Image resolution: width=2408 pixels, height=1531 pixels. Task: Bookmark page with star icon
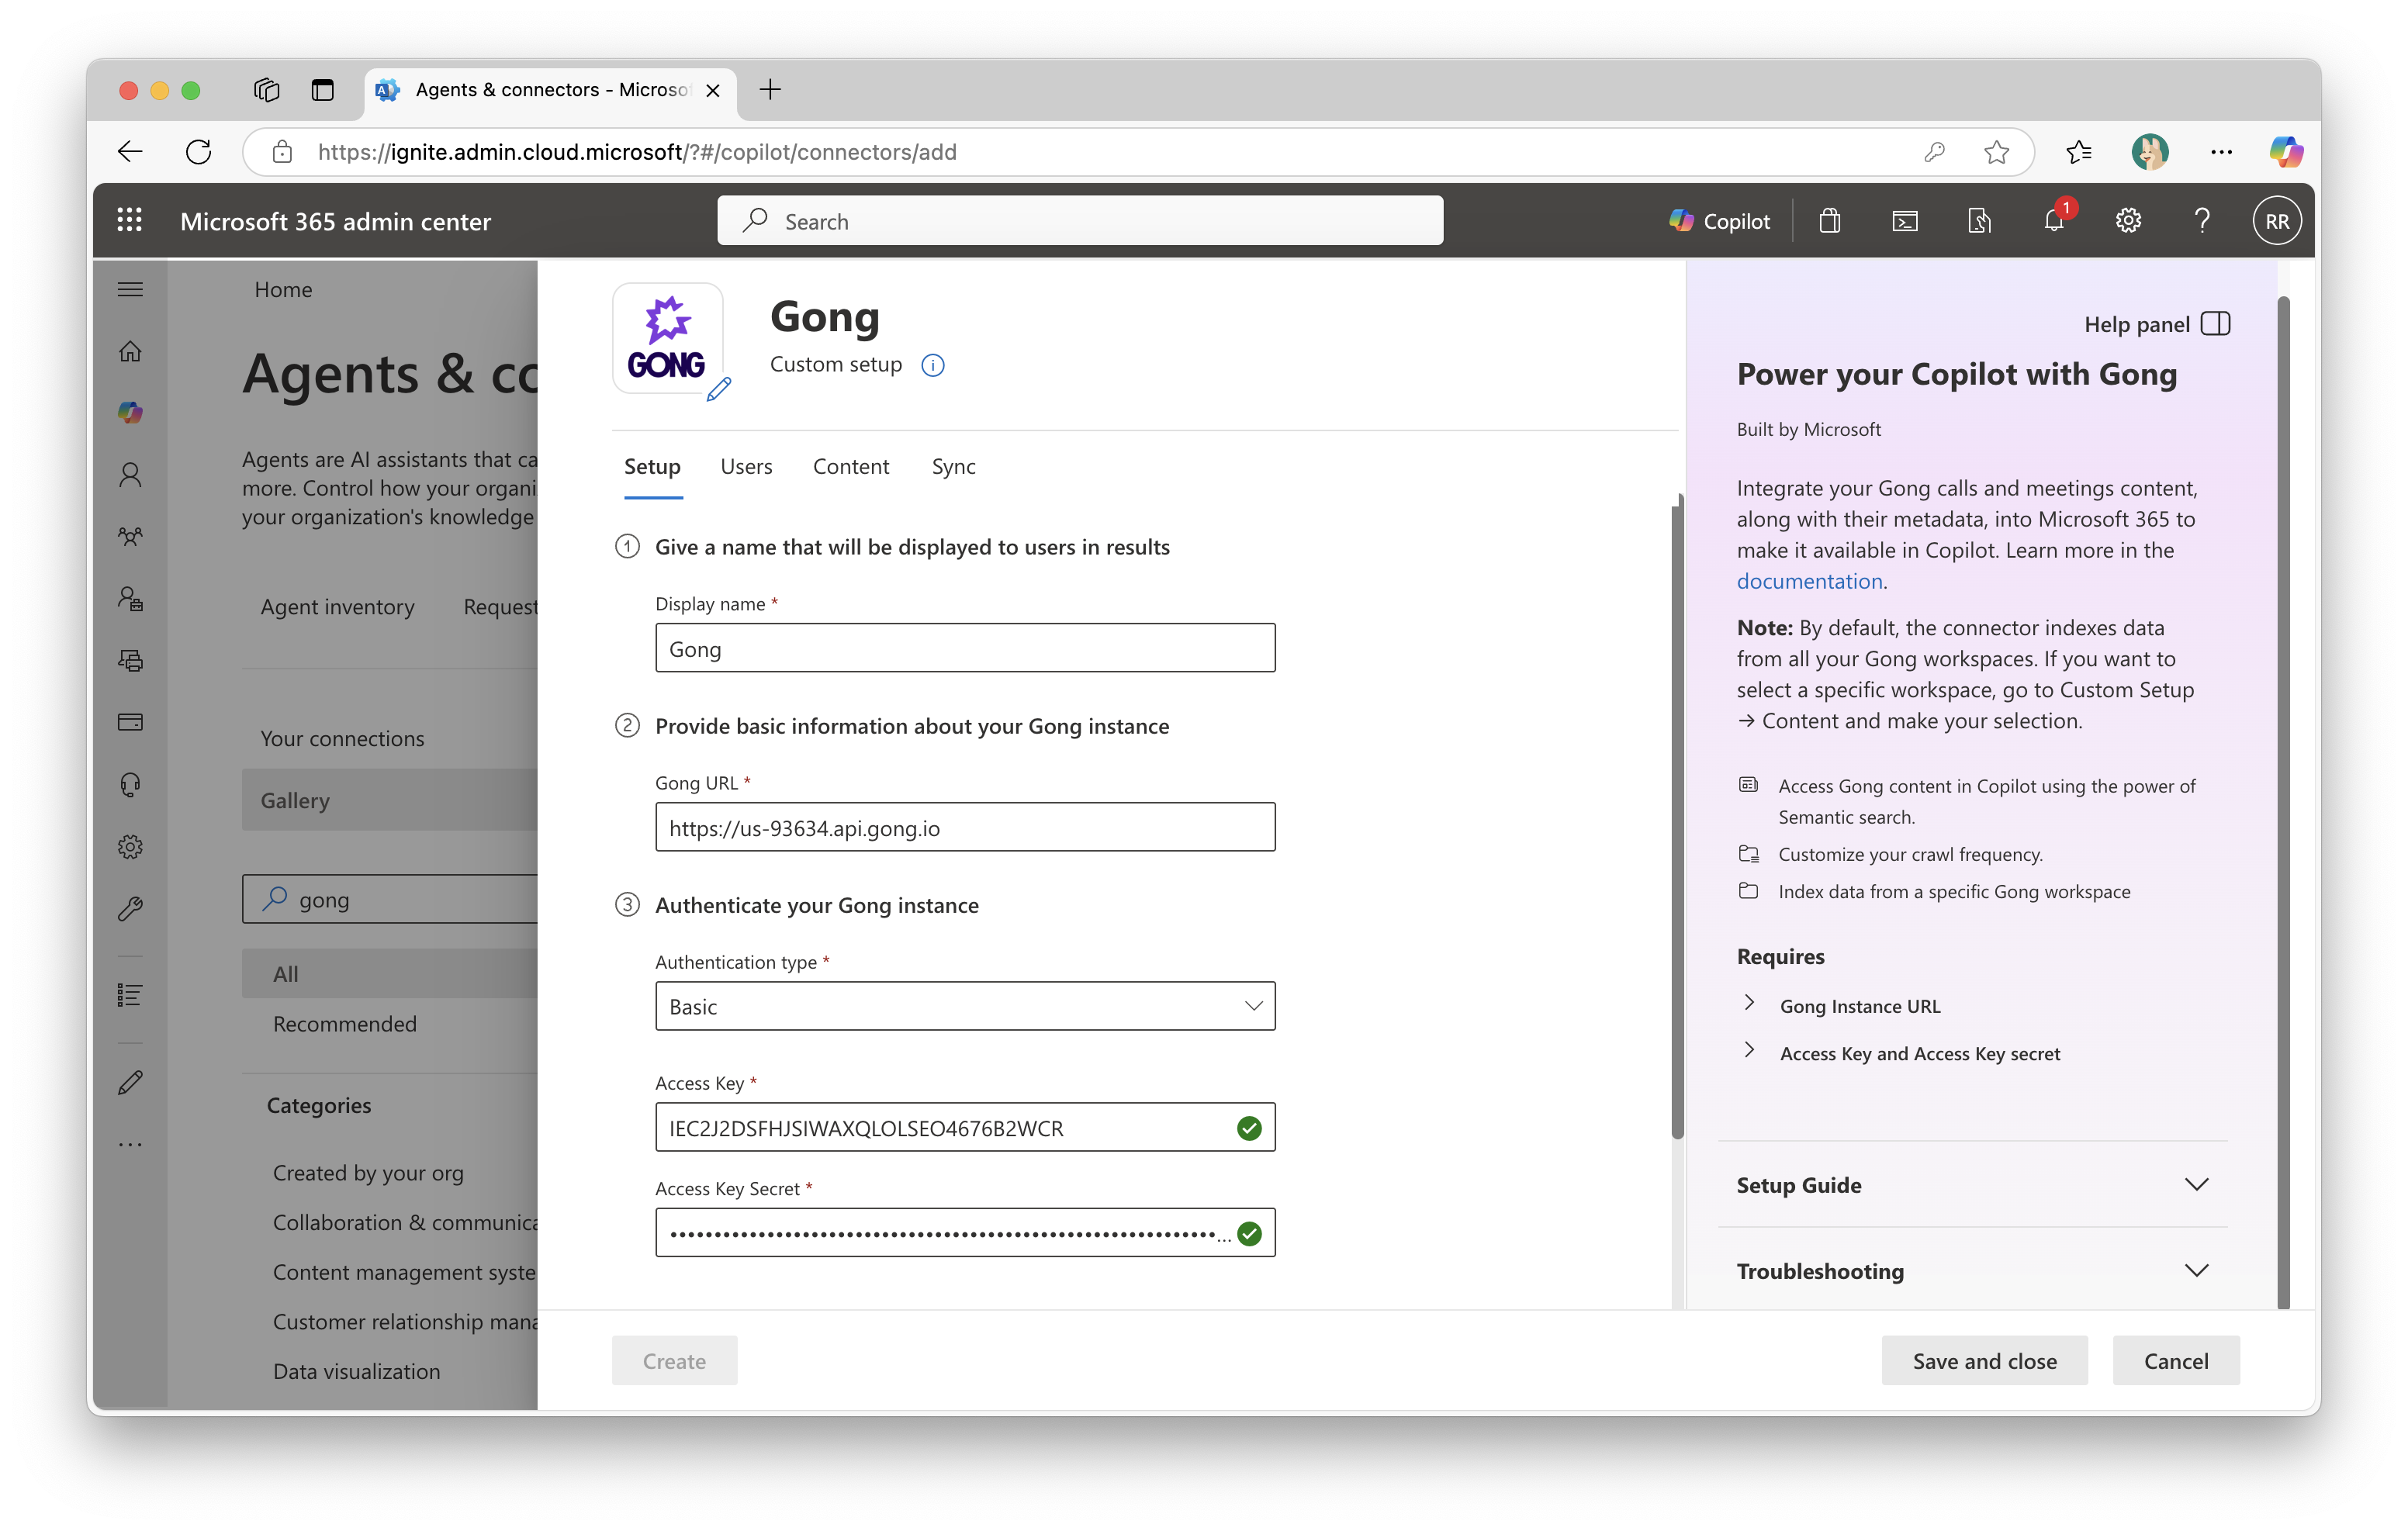[1996, 152]
